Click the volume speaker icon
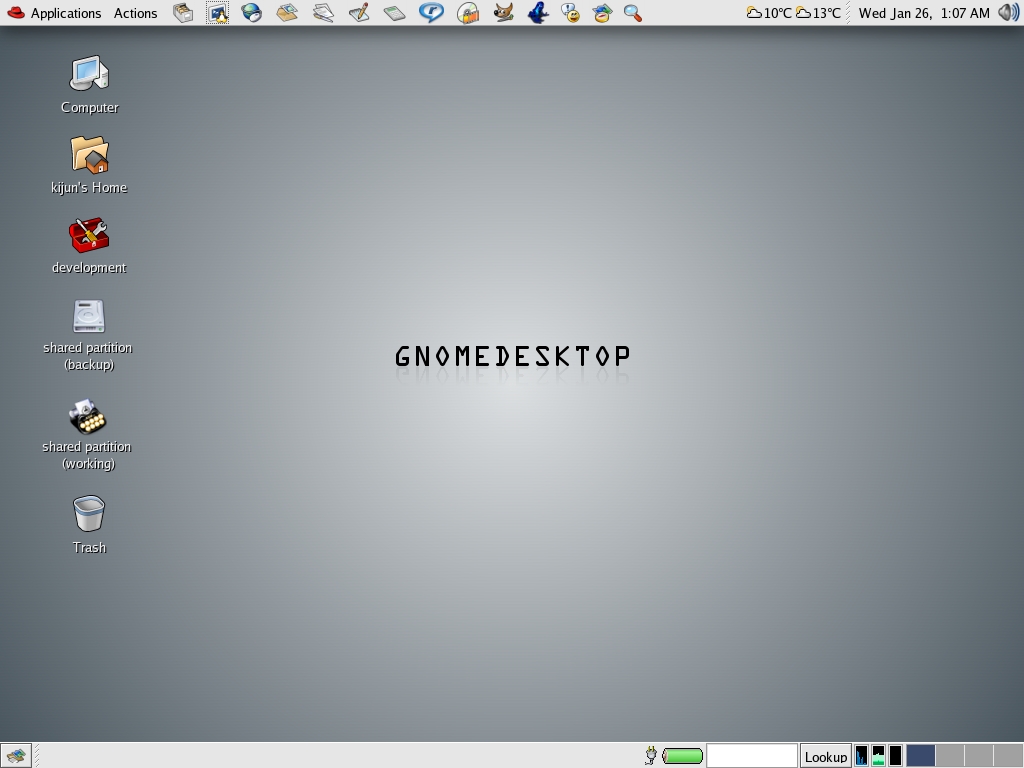The width and height of the screenshot is (1024, 768). click(1009, 13)
